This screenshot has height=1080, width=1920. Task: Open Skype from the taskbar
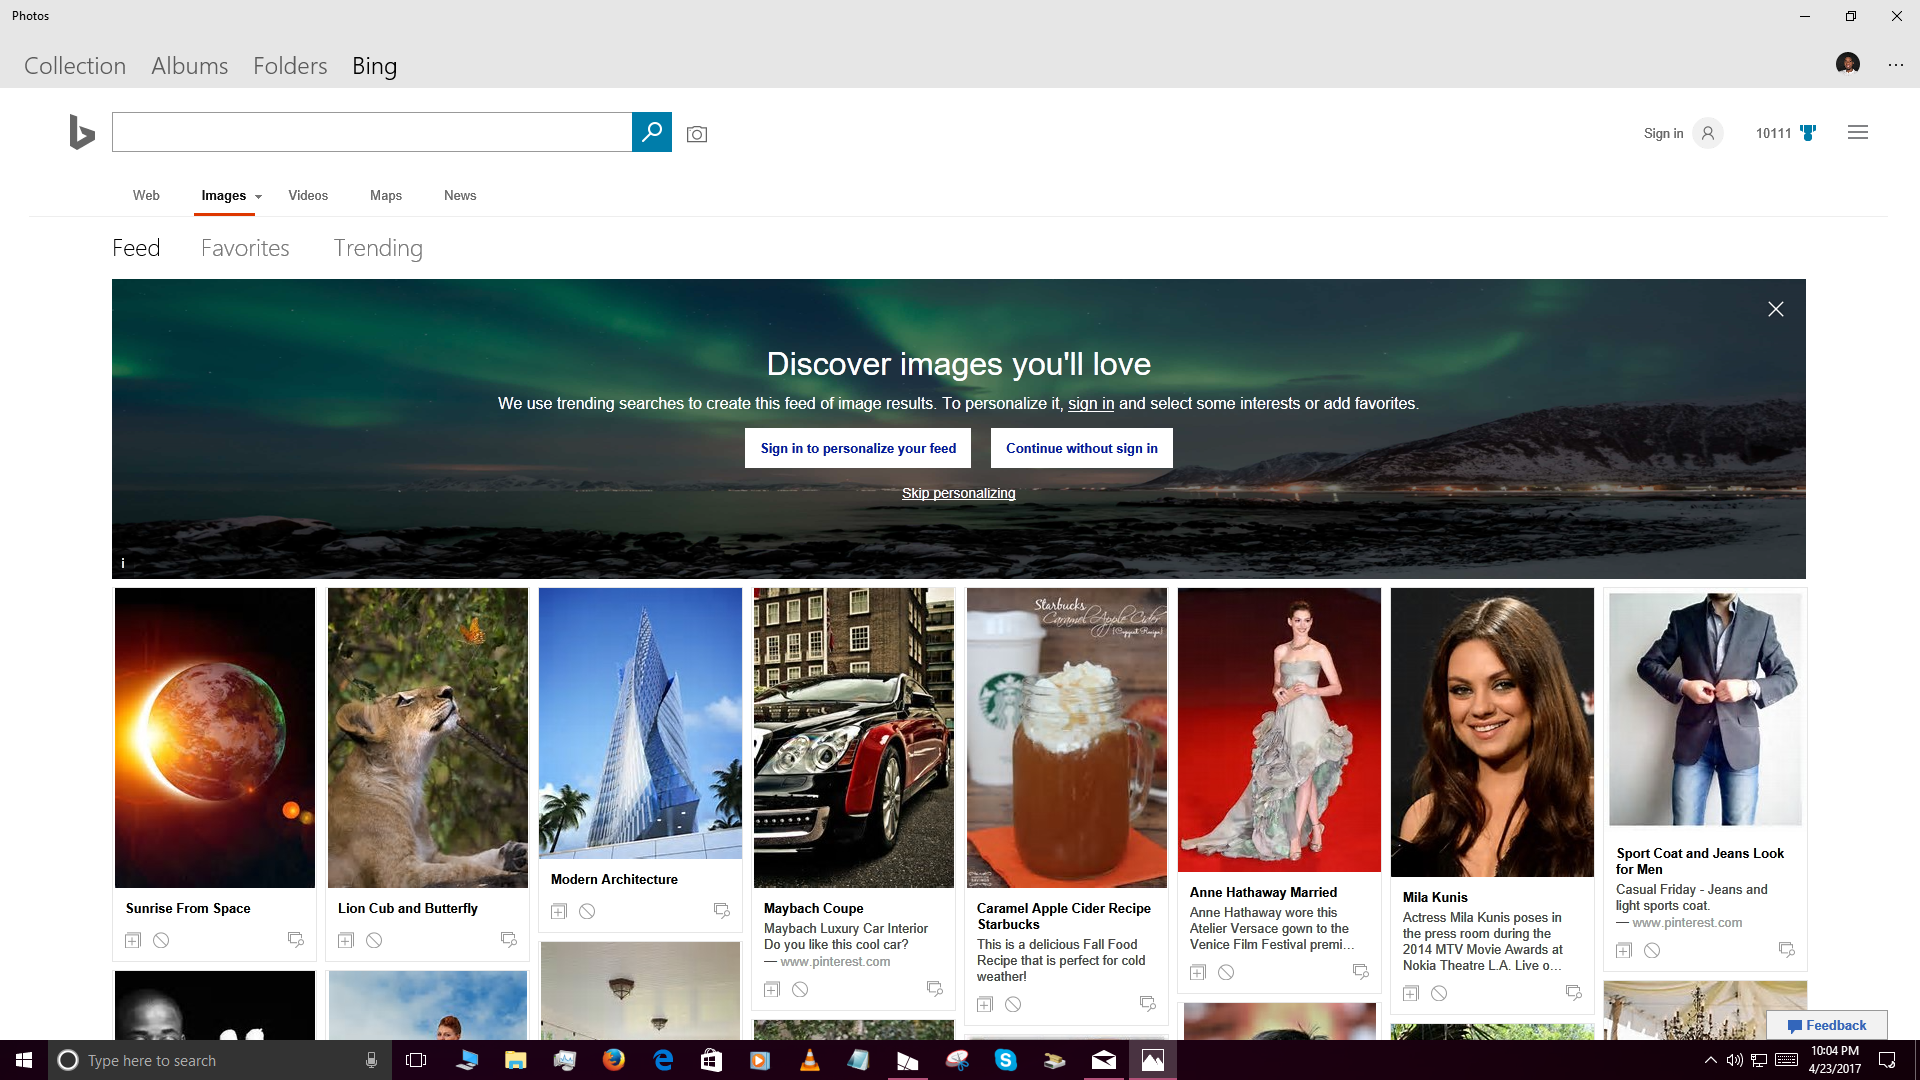[1006, 1060]
